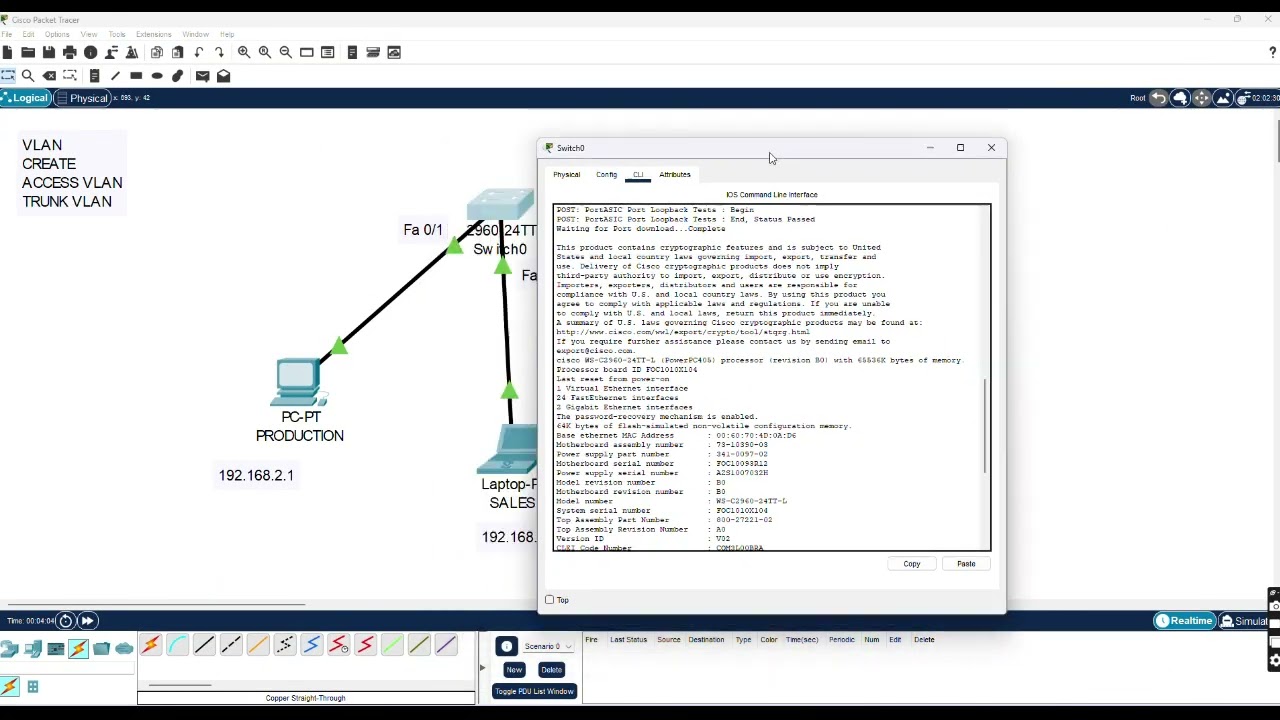
Task: Click the scenario info icon
Action: pyautogui.click(x=507, y=646)
